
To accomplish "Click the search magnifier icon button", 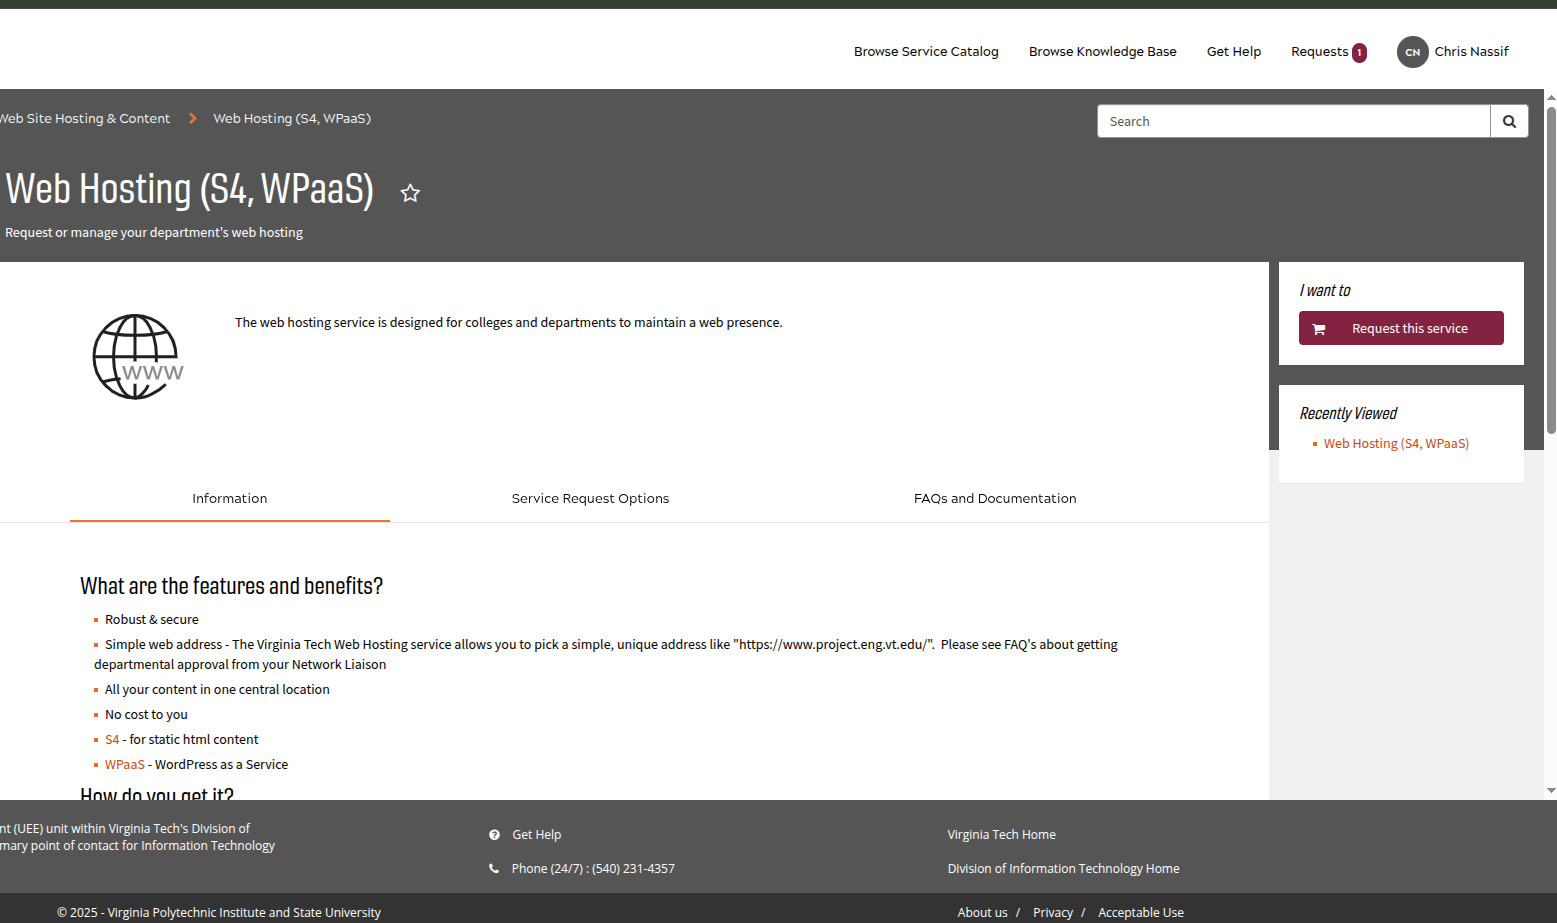I will 1509,121.
